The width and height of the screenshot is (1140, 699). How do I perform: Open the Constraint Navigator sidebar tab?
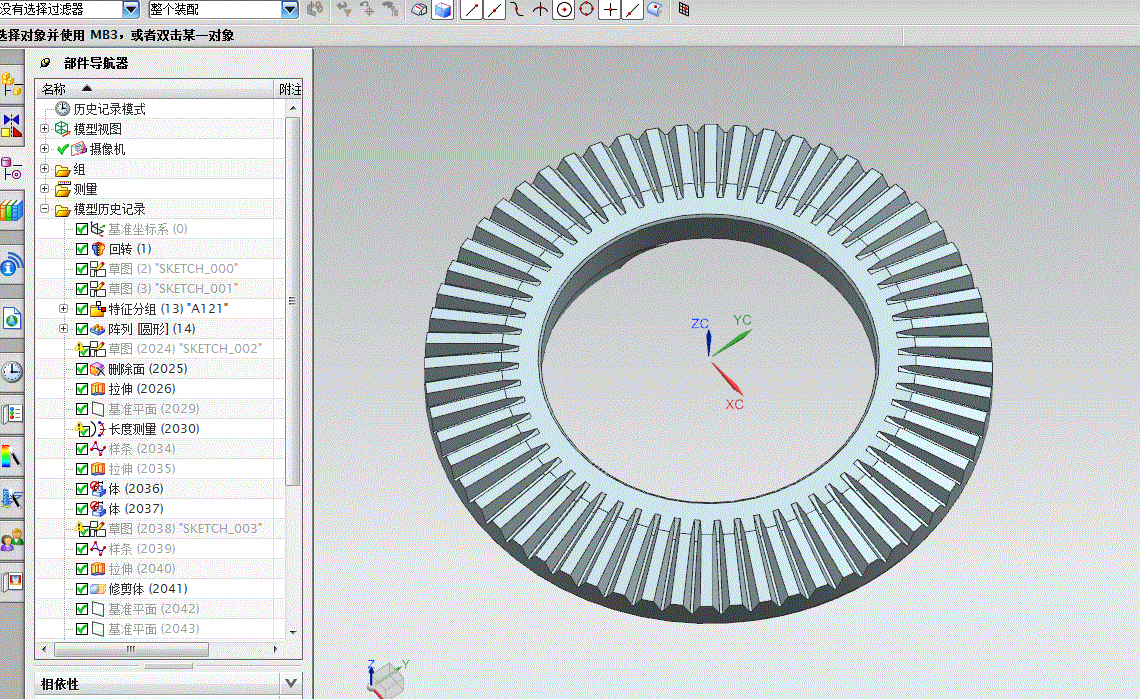pos(11,126)
